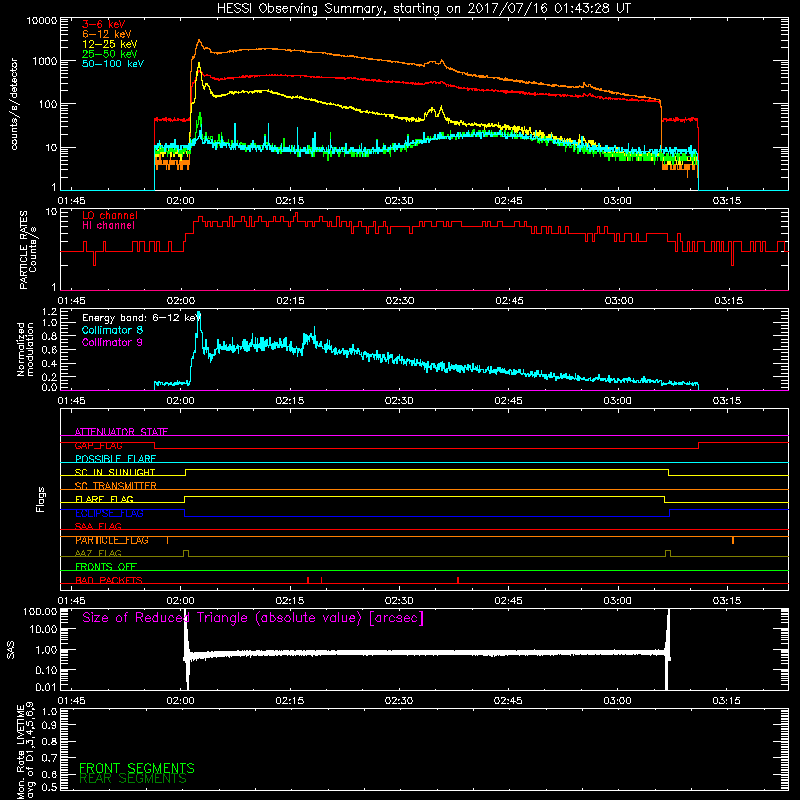Click the HESSI Observing Summary title text
This screenshot has width=800, height=800.
click(423, 9)
